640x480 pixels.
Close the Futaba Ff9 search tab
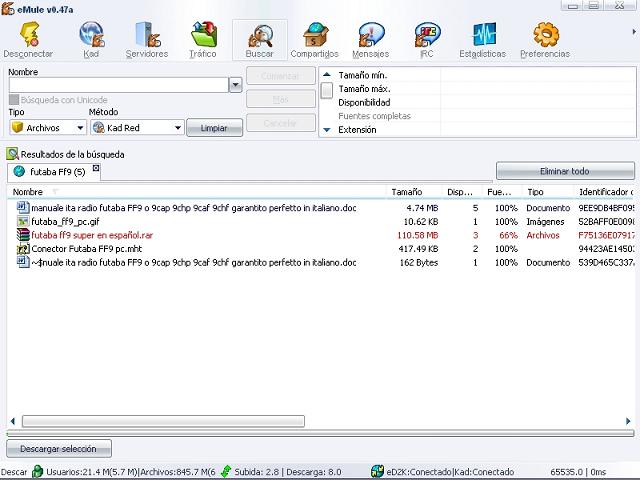tap(96, 169)
